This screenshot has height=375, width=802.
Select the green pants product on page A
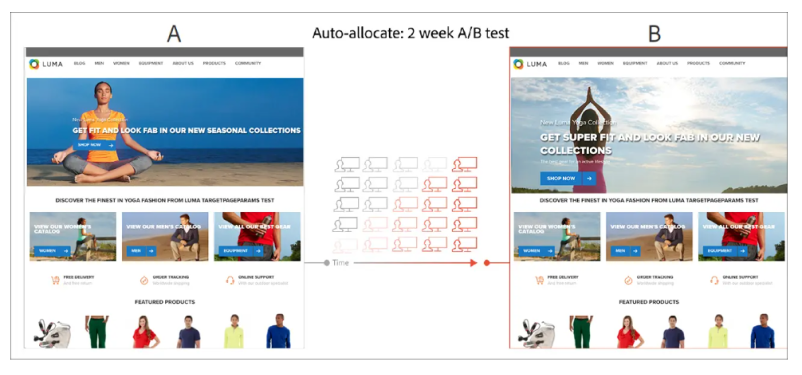[x=97, y=332]
